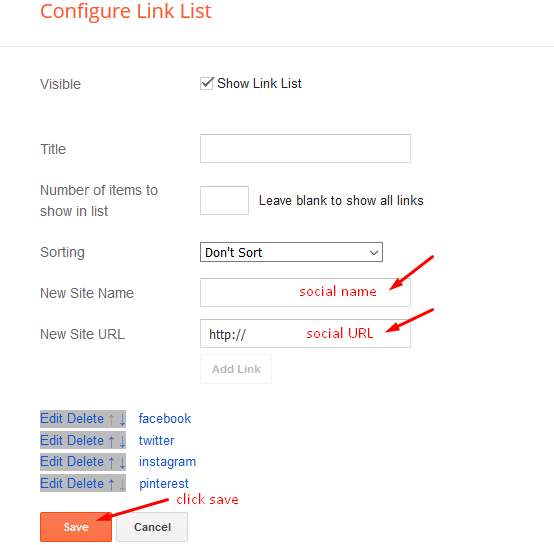
Task: Click the Title input field
Action: tap(305, 148)
